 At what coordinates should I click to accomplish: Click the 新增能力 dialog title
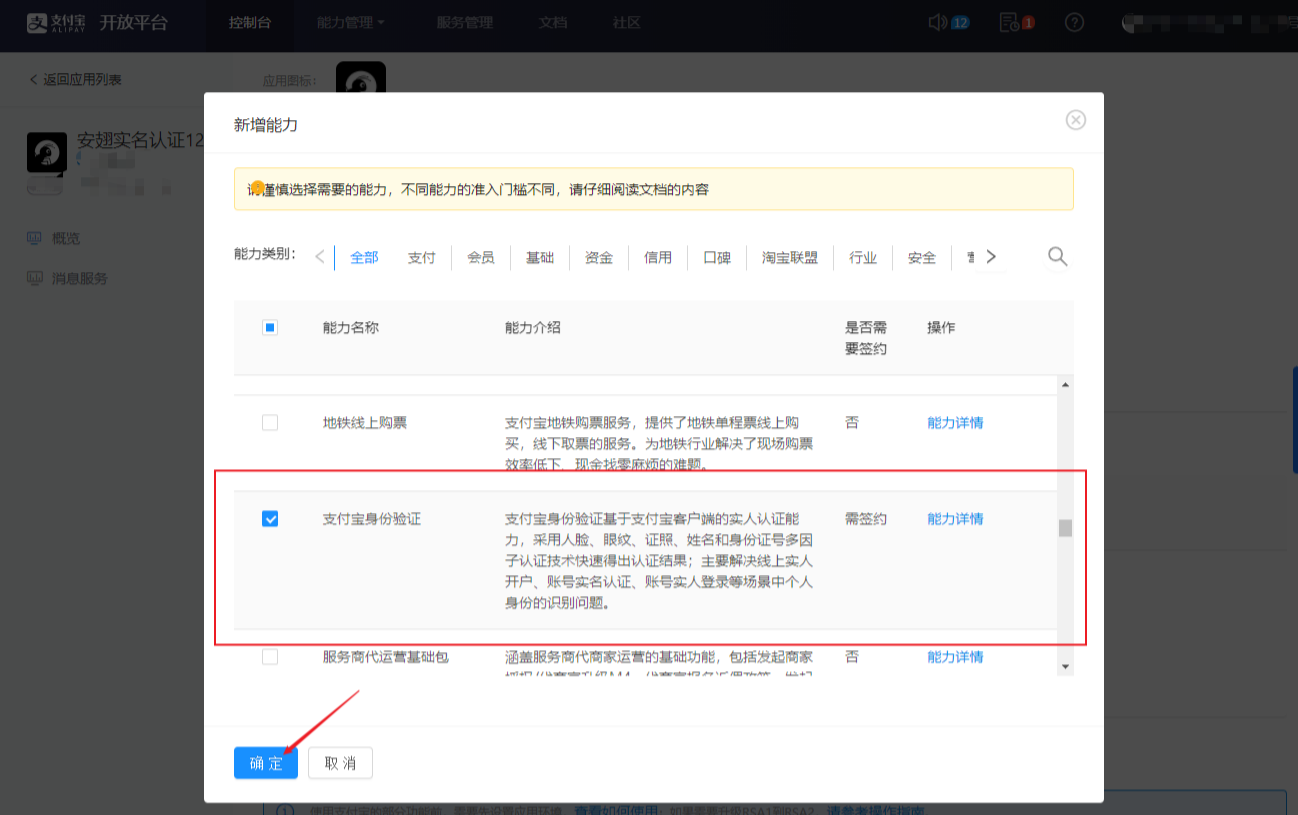[266, 125]
